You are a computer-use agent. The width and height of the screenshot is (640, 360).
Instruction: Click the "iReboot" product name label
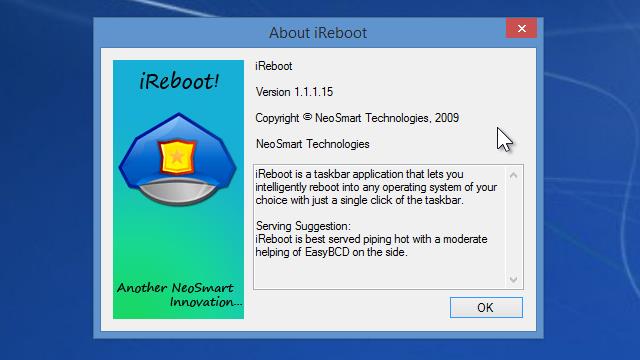(274, 66)
